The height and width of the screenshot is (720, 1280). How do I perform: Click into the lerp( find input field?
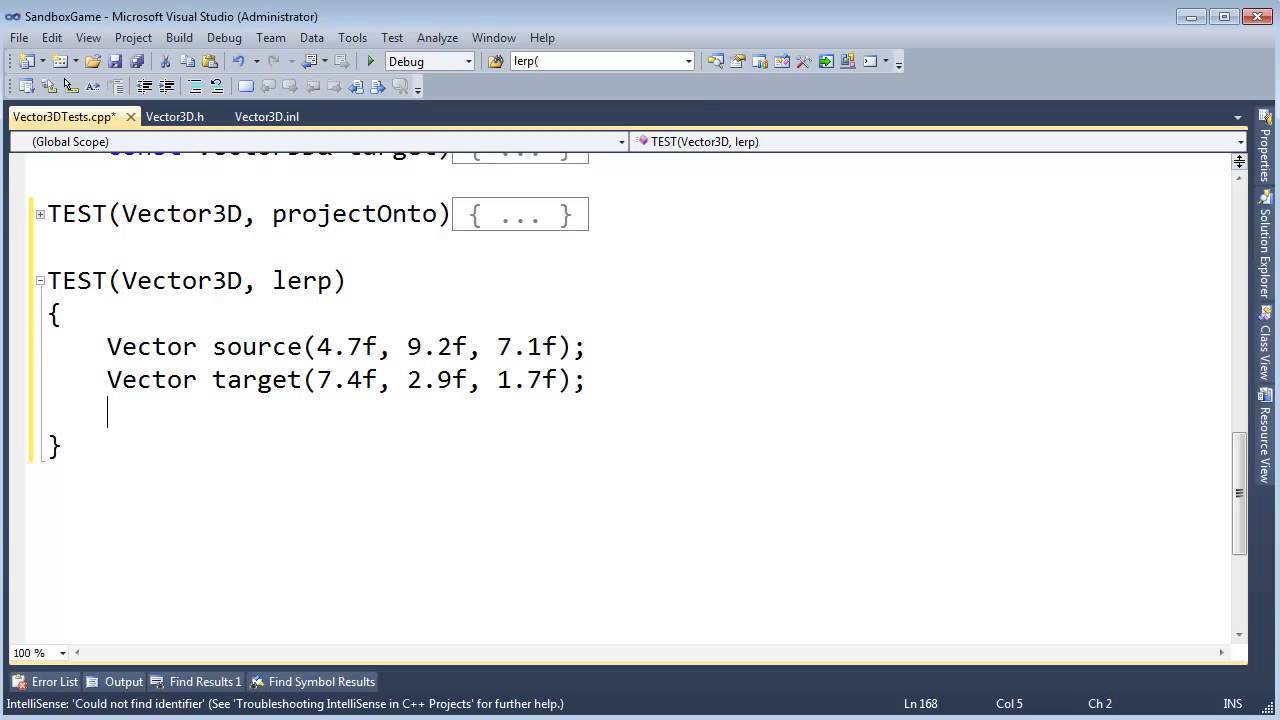pos(596,61)
